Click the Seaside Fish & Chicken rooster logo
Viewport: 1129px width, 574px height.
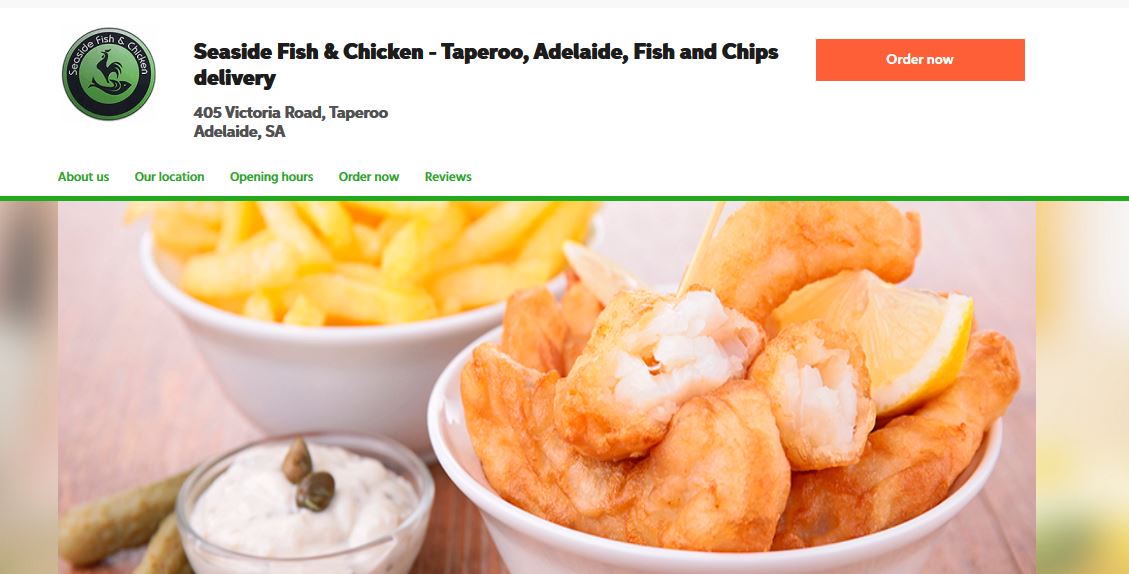(x=109, y=74)
